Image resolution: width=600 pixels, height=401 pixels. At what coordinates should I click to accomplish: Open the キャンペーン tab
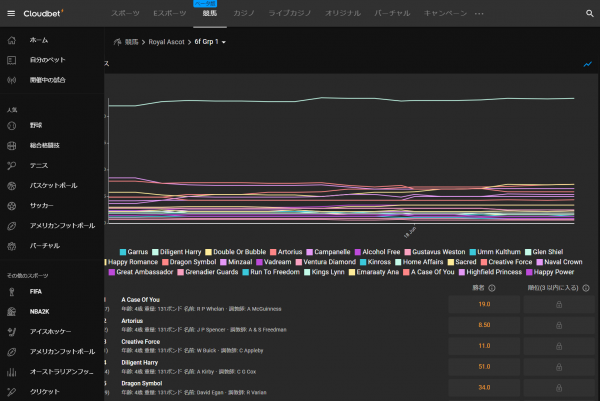pyautogui.click(x=445, y=13)
